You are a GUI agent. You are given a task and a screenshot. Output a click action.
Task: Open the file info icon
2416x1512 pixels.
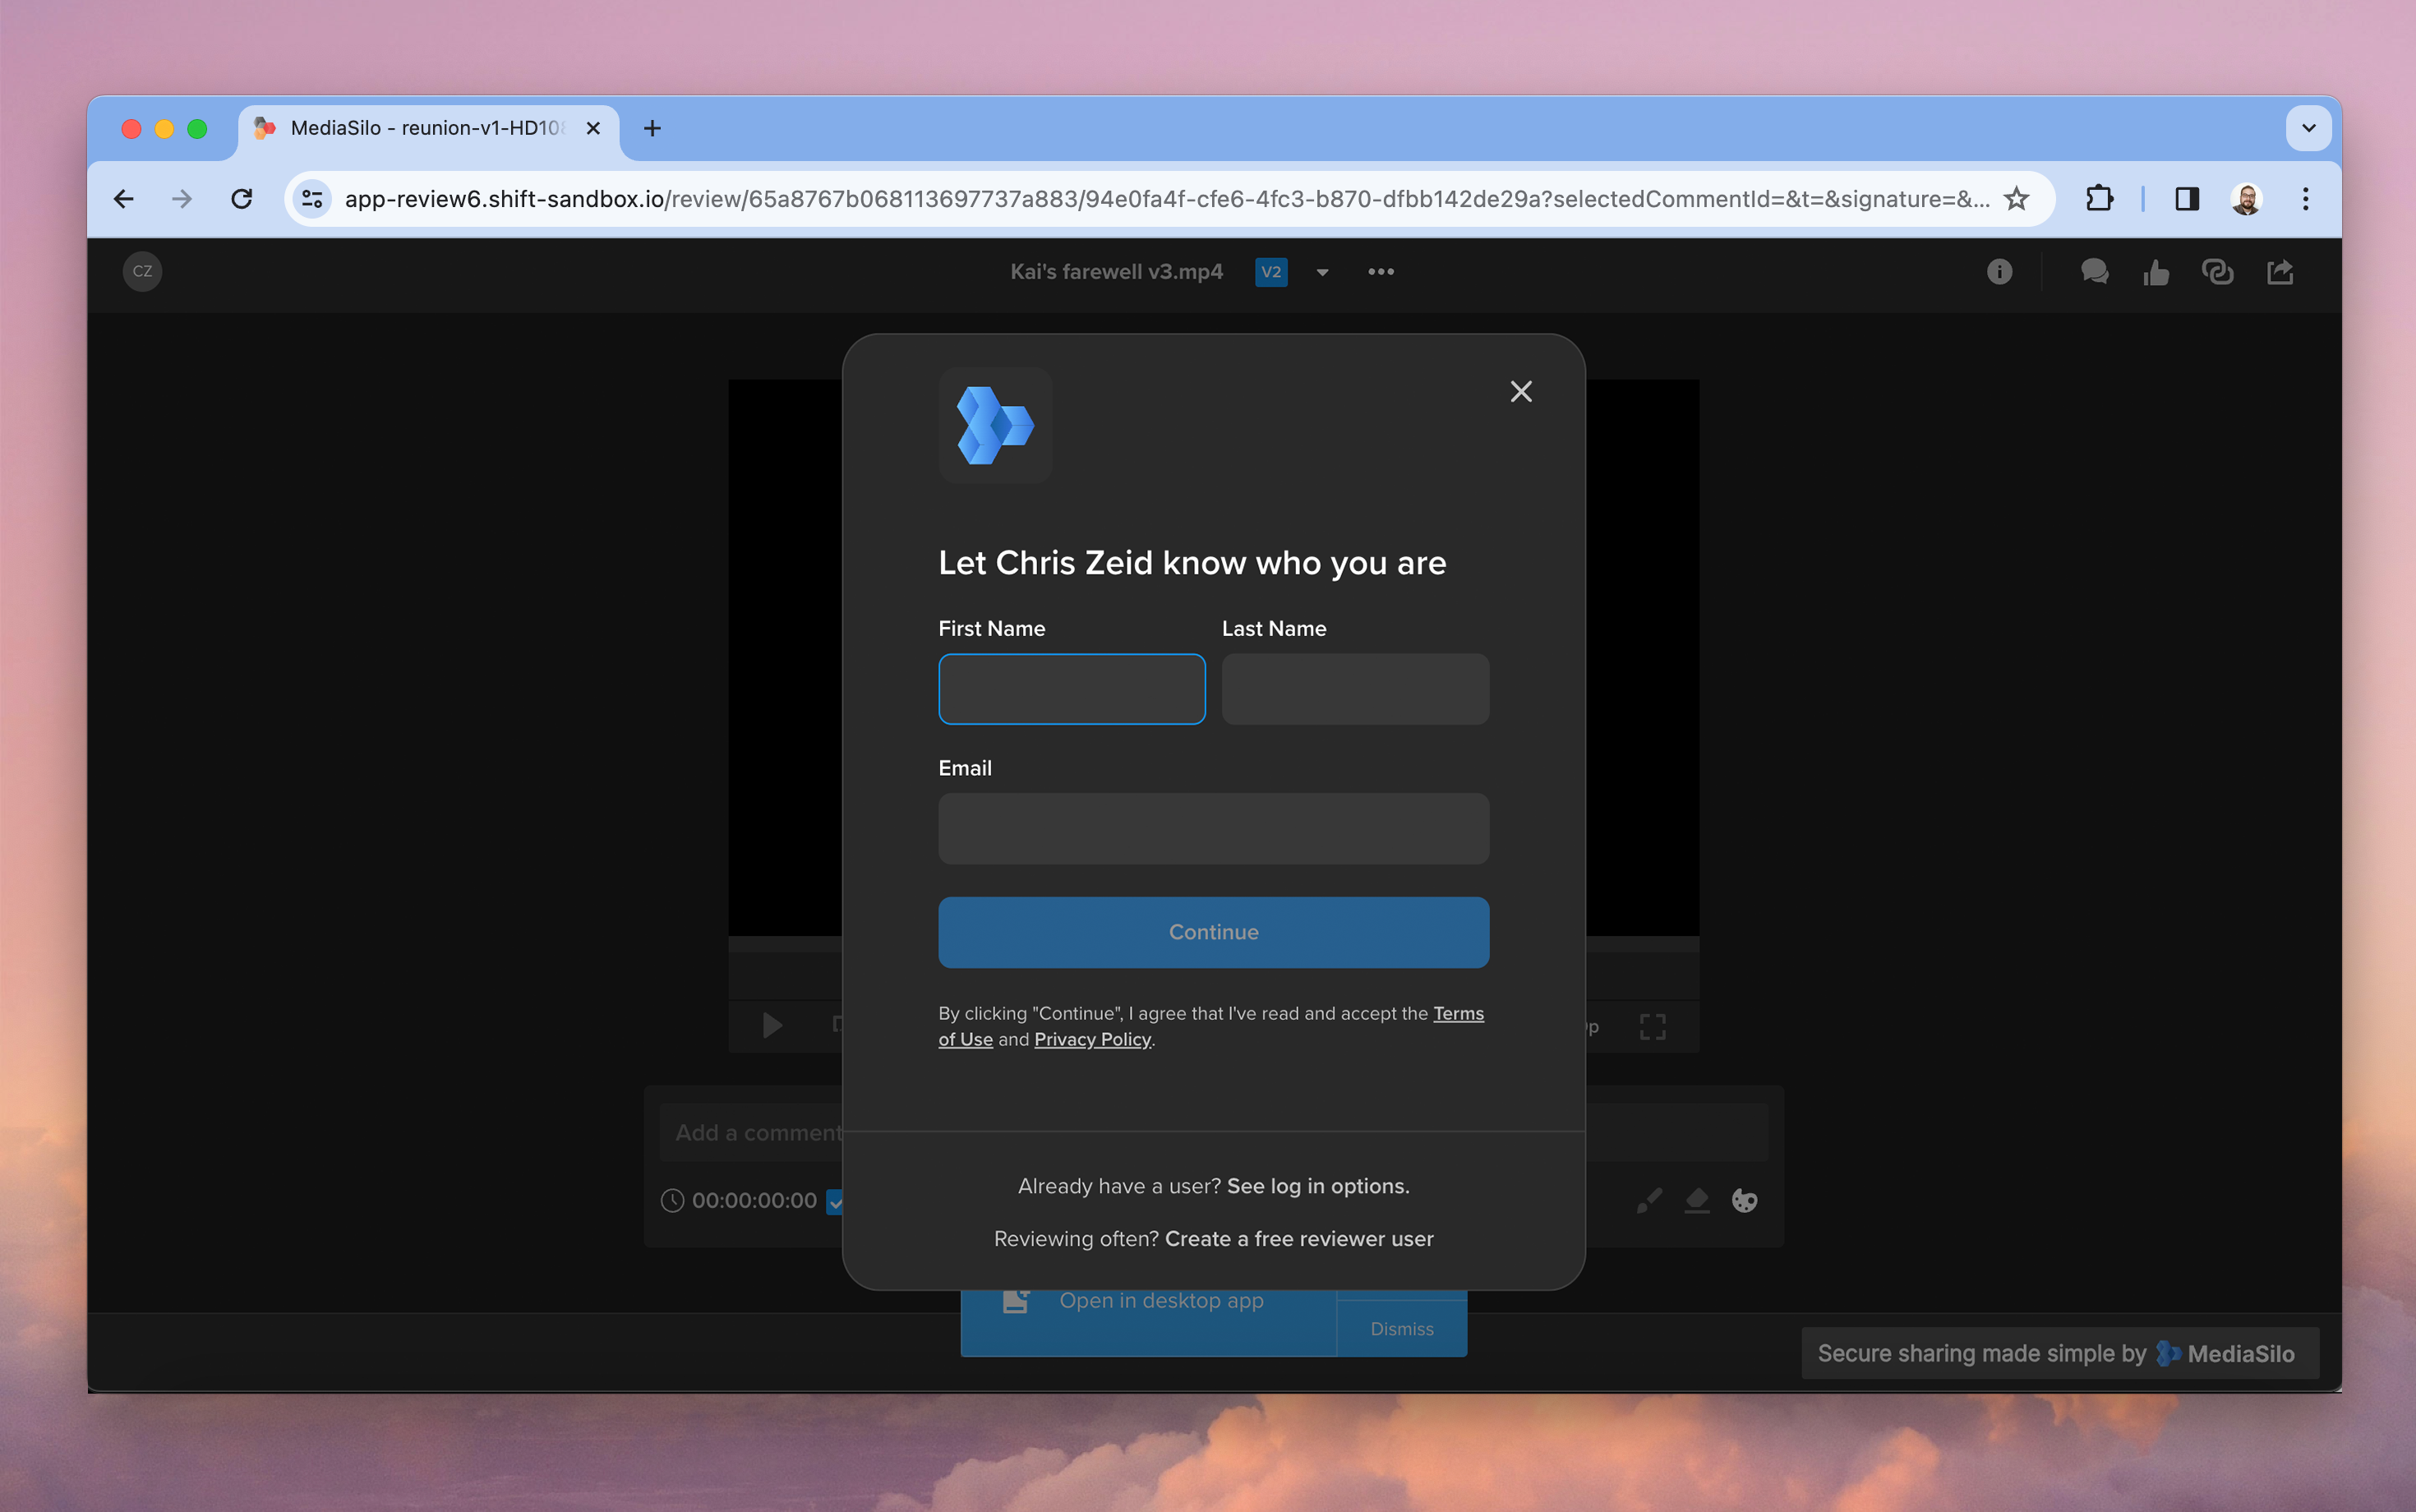click(1998, 272)
